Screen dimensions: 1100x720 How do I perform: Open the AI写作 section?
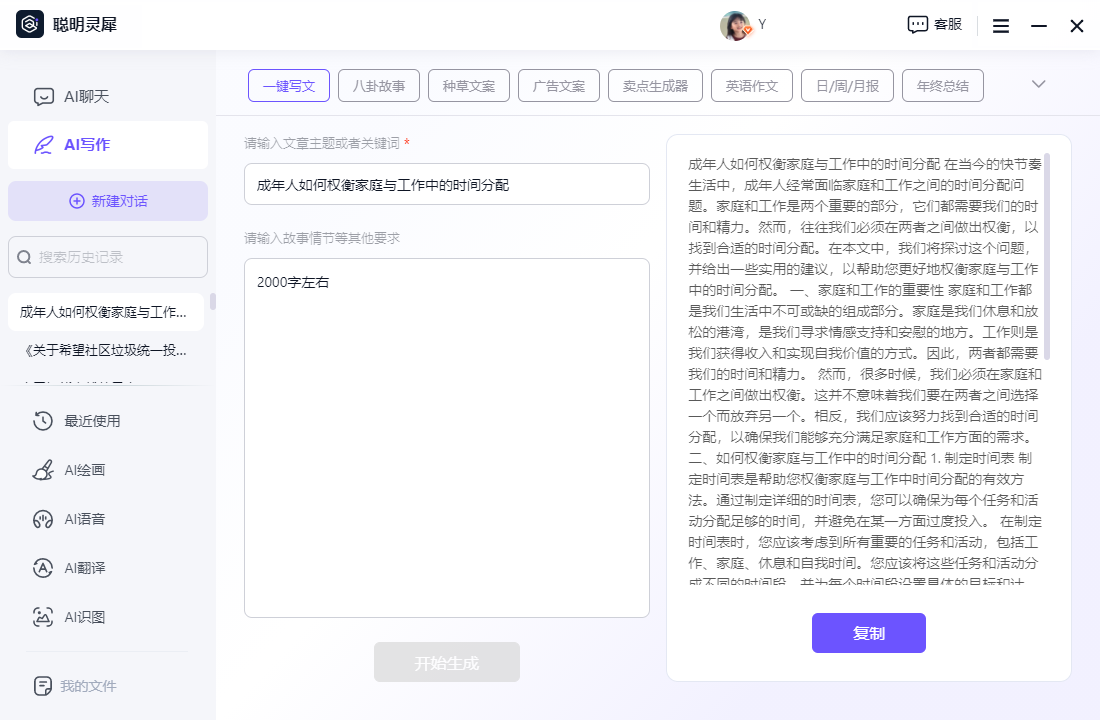click(x=108, y=145)
